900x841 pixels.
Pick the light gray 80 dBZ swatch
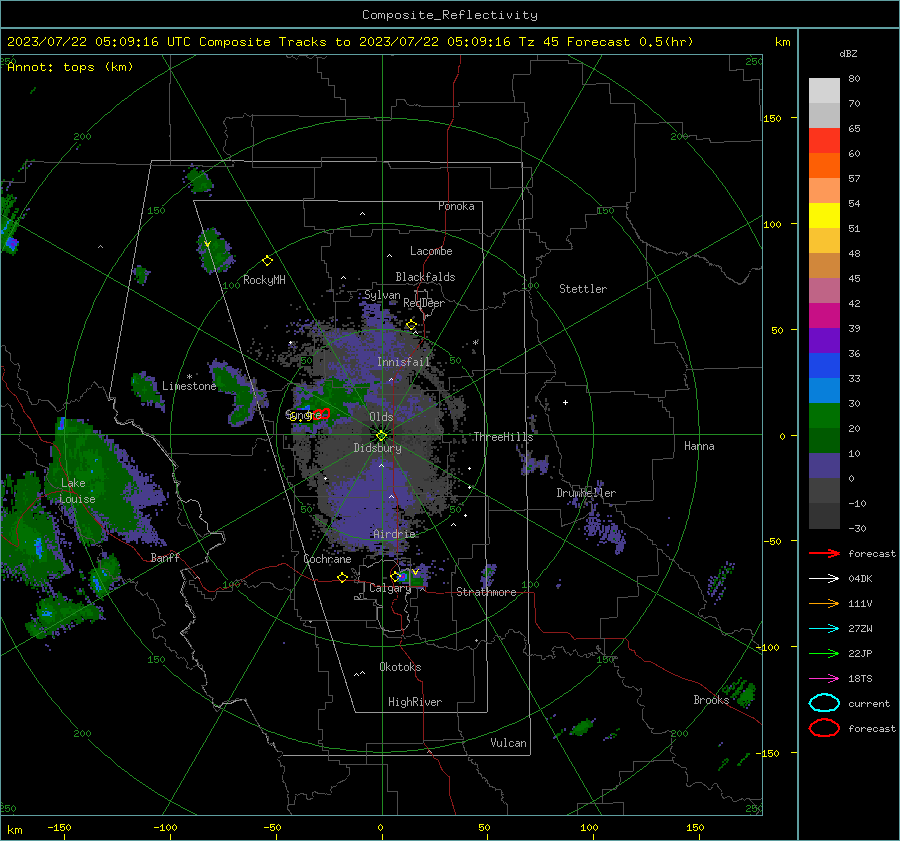[x=824, y=90]
